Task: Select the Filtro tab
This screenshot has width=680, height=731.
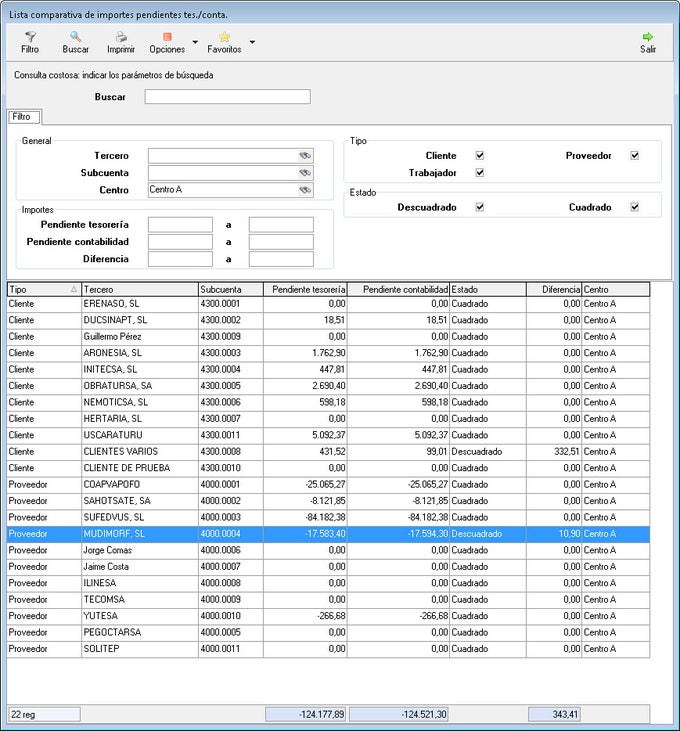Action: (x=24, y=117)
